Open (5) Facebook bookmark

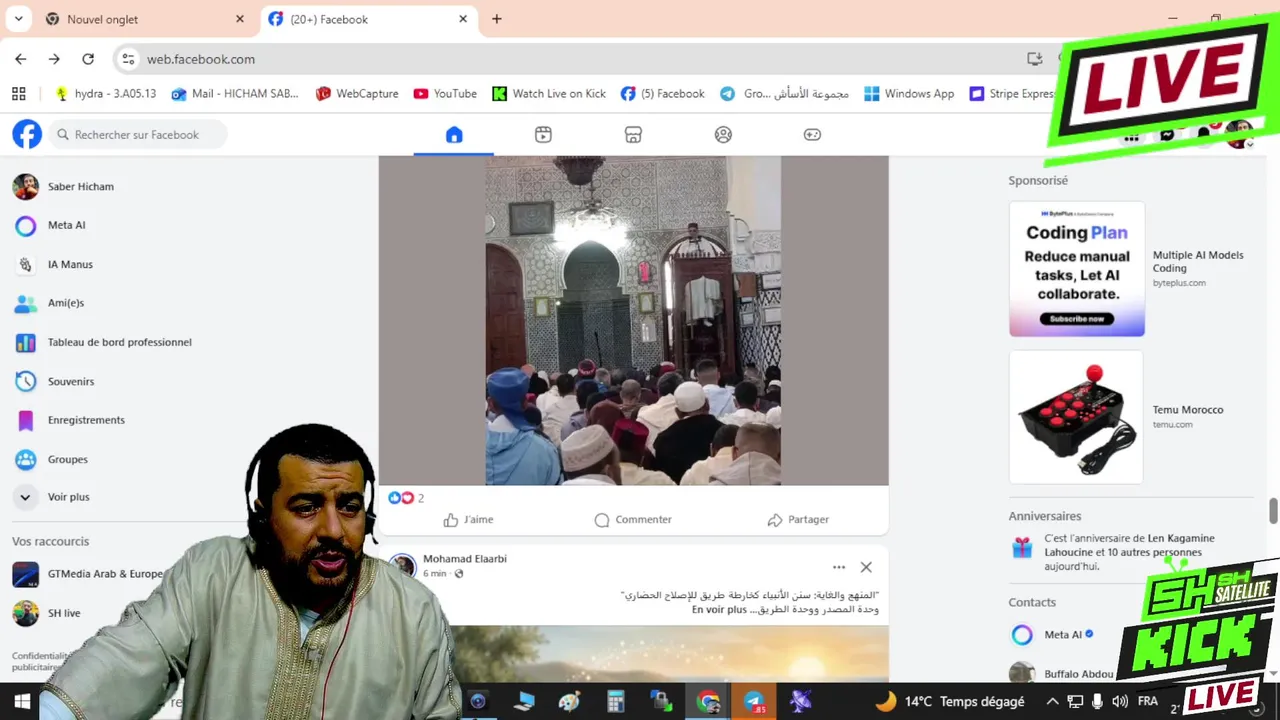click(662, 94)
